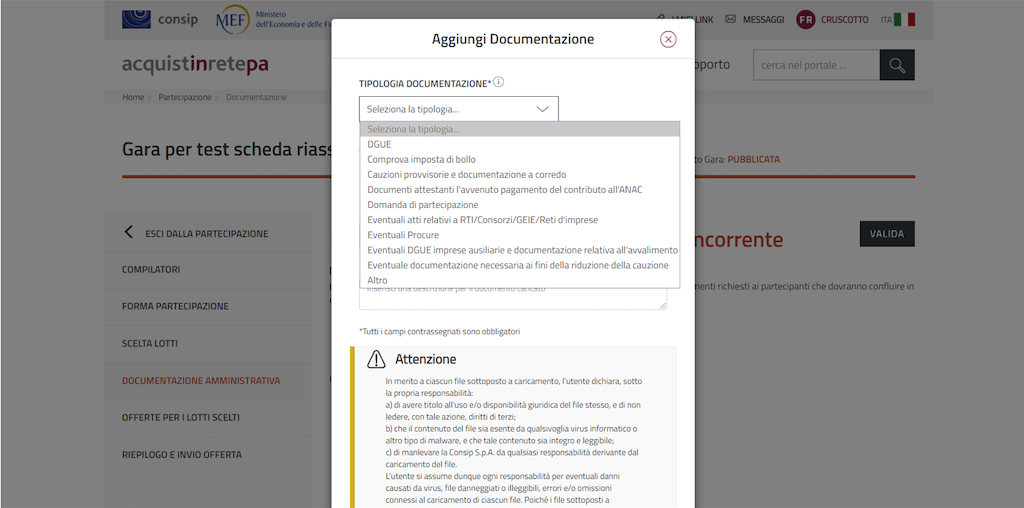Click back arrow beside Esci dalla partecipazione
Screen dimensions: 1024x508
coord(128,233)
